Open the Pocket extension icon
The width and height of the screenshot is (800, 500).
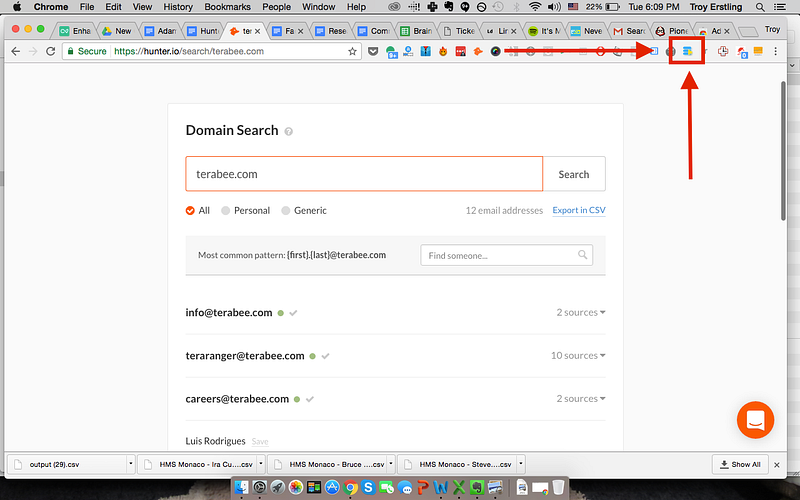(373, 51)
